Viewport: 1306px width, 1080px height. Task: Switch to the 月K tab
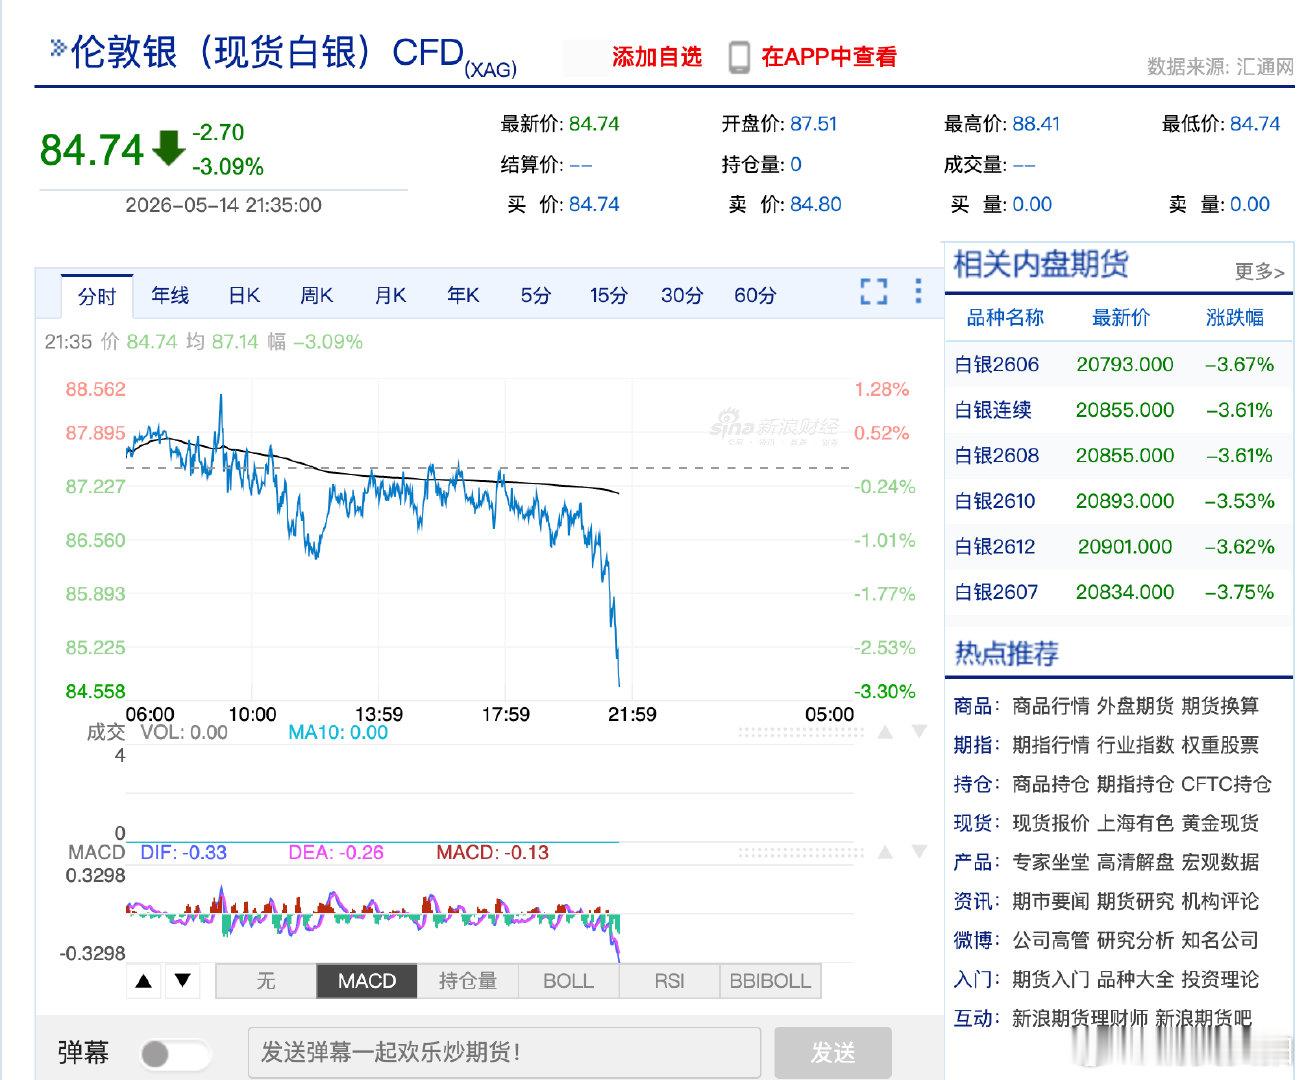pos(390,295)
